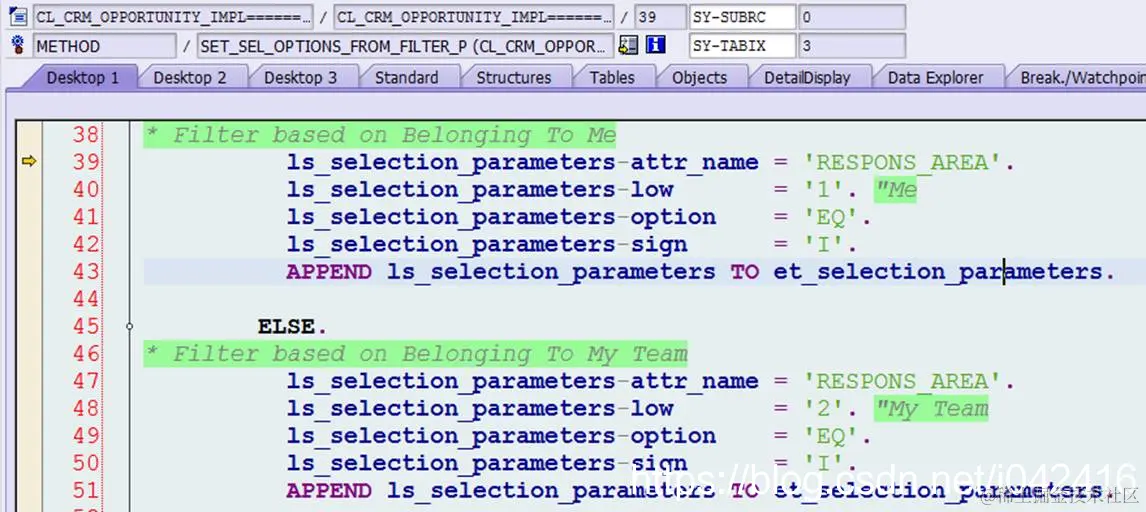Click the APPEND keyword on line 43

pyautogui.click(x=329, y=272)
